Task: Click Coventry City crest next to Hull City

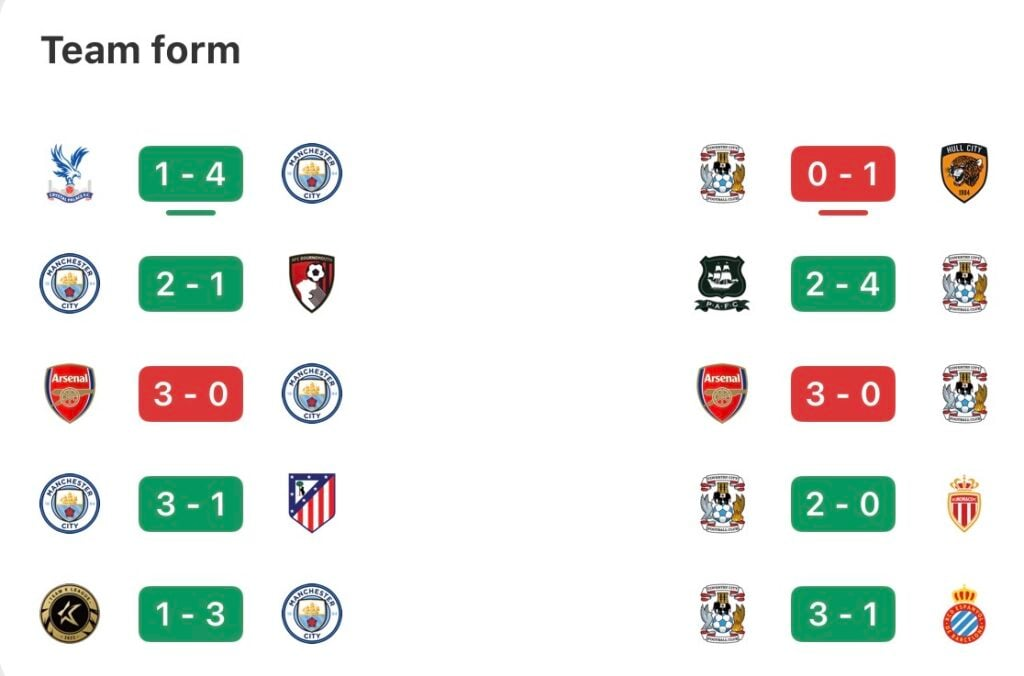Action: pyautogui.click(x=722, y=173)
